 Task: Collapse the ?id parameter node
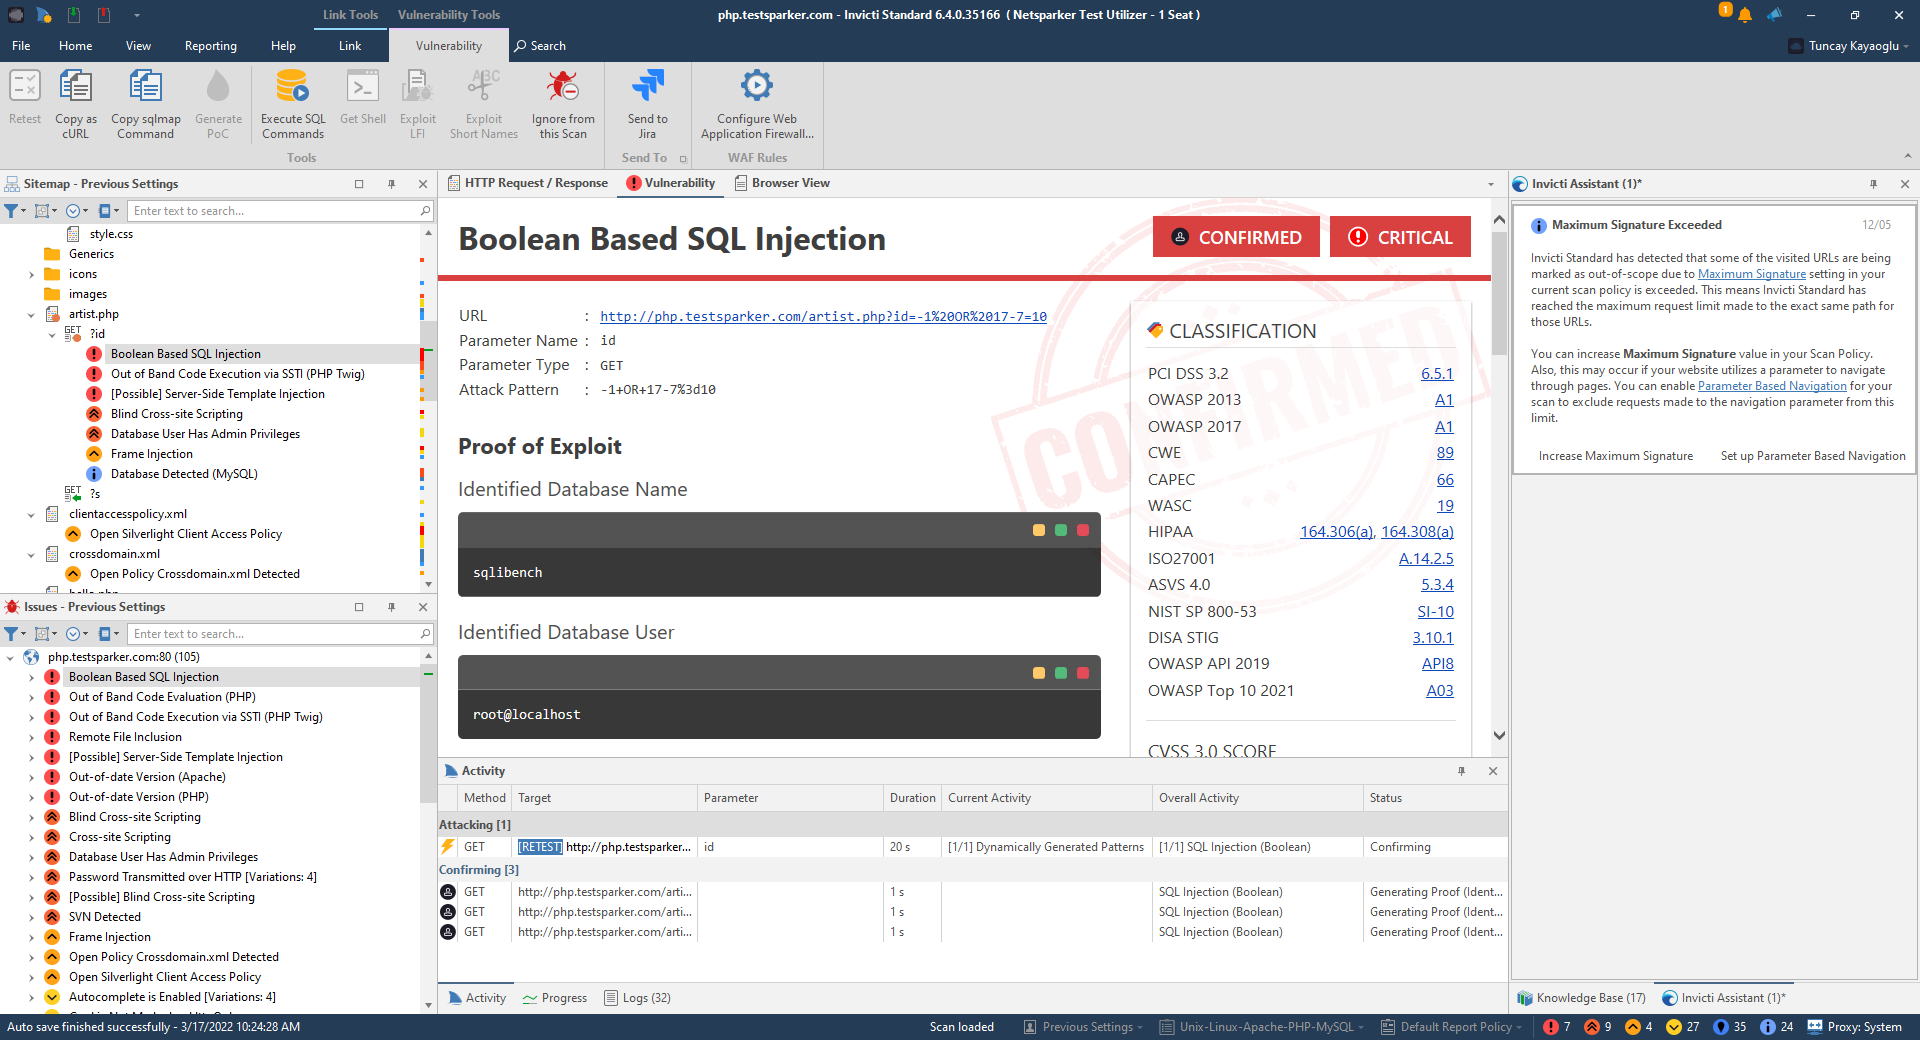click(52, 335)
